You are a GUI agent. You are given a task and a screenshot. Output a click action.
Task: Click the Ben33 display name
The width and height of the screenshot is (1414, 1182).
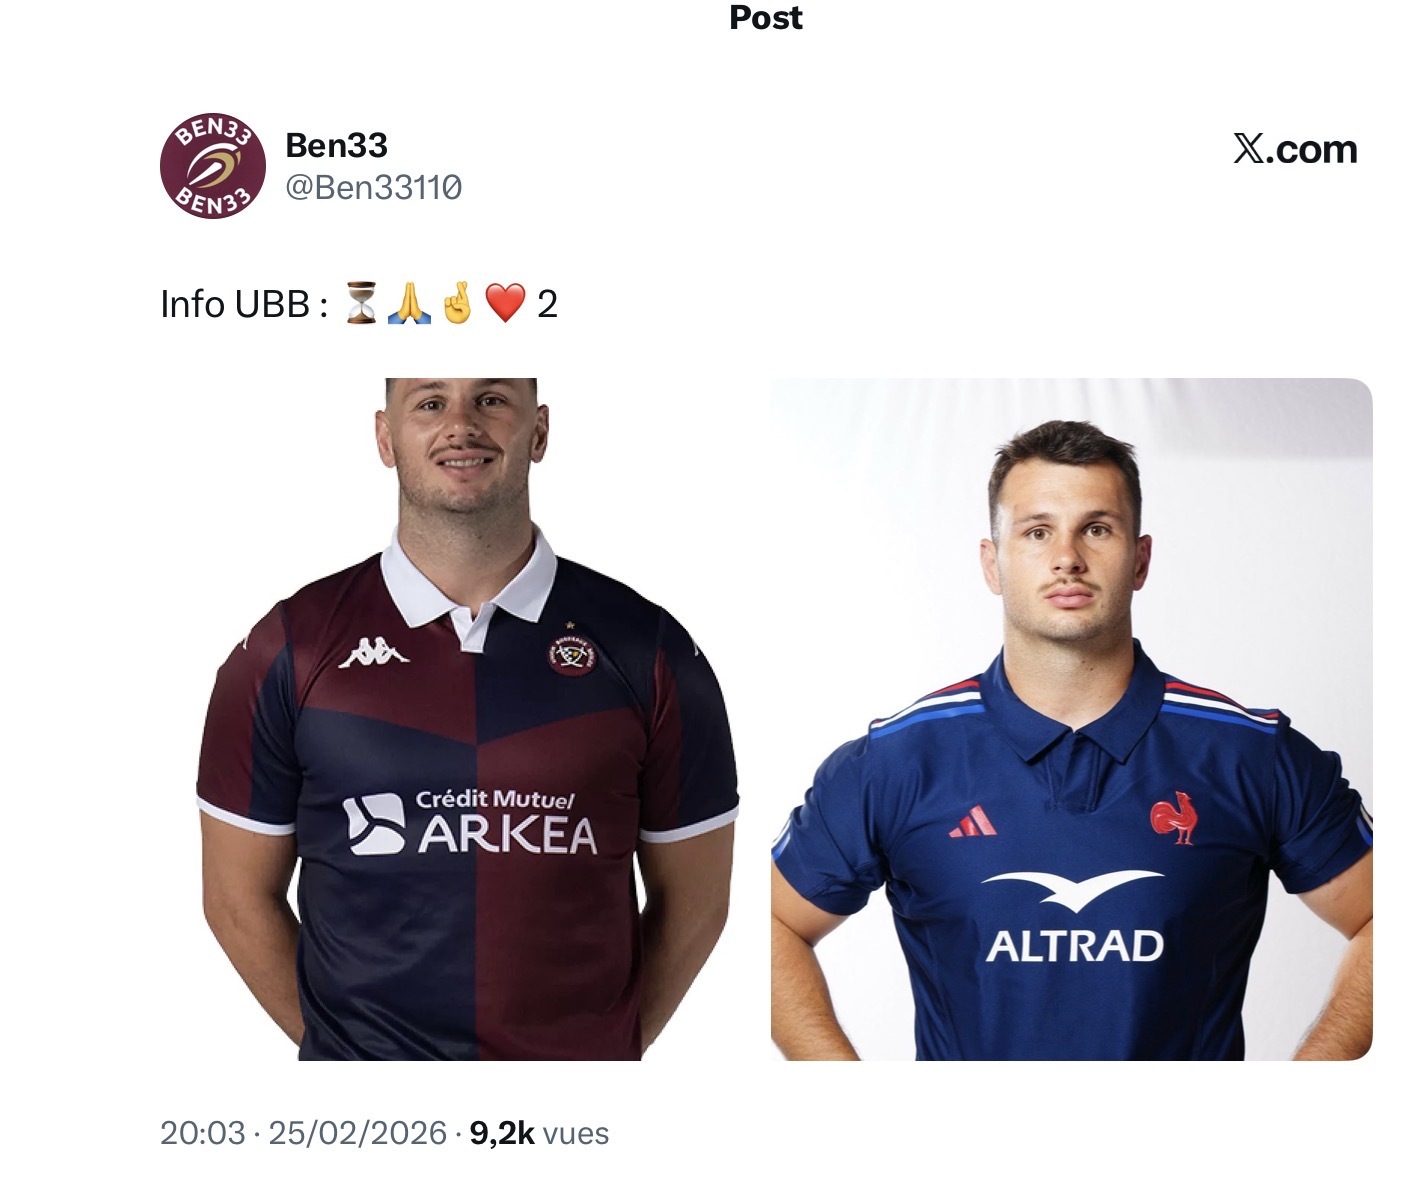pos(336,146)
